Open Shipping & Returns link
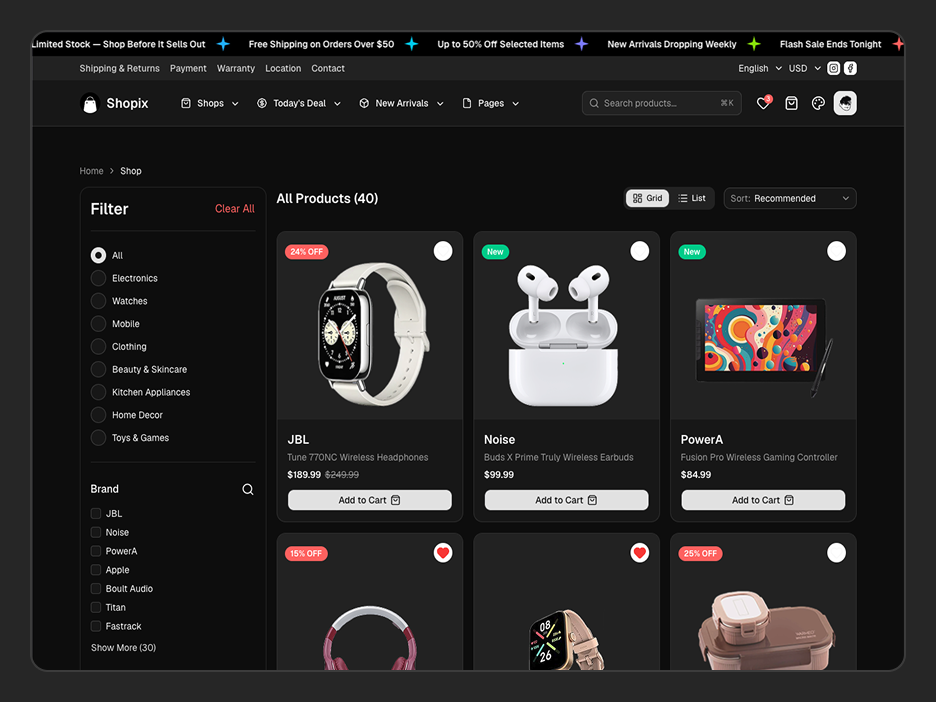This screenshot has width=936, height=702. coord(119,68)
